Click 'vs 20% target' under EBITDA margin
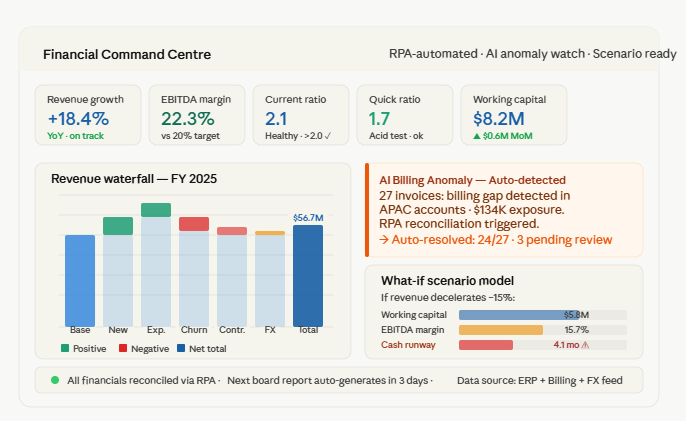 (190, 136)
